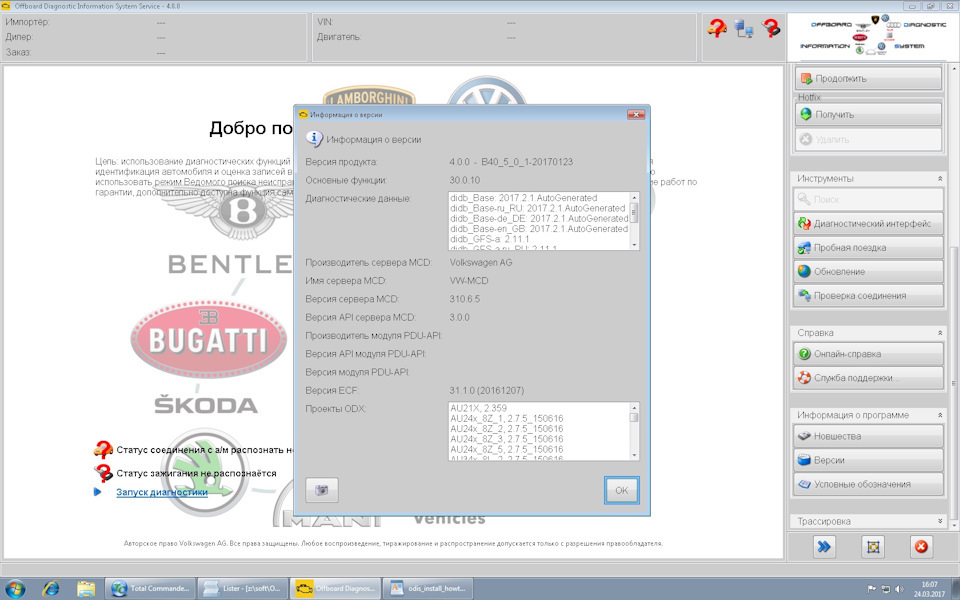Click the vehicle connection status icon in header

coord(716,28)
